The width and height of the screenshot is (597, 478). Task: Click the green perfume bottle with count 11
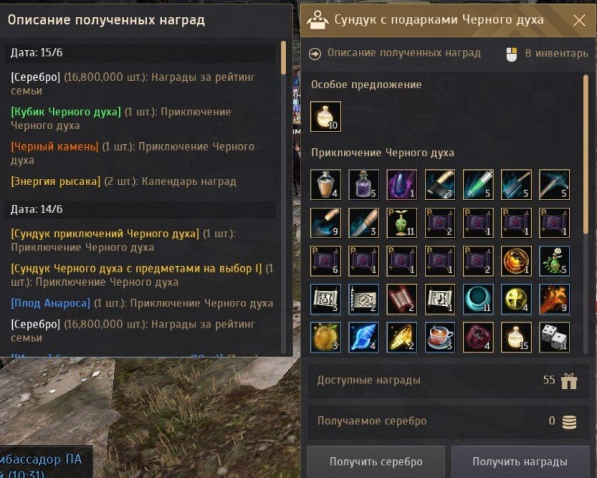tap(402, 223)
